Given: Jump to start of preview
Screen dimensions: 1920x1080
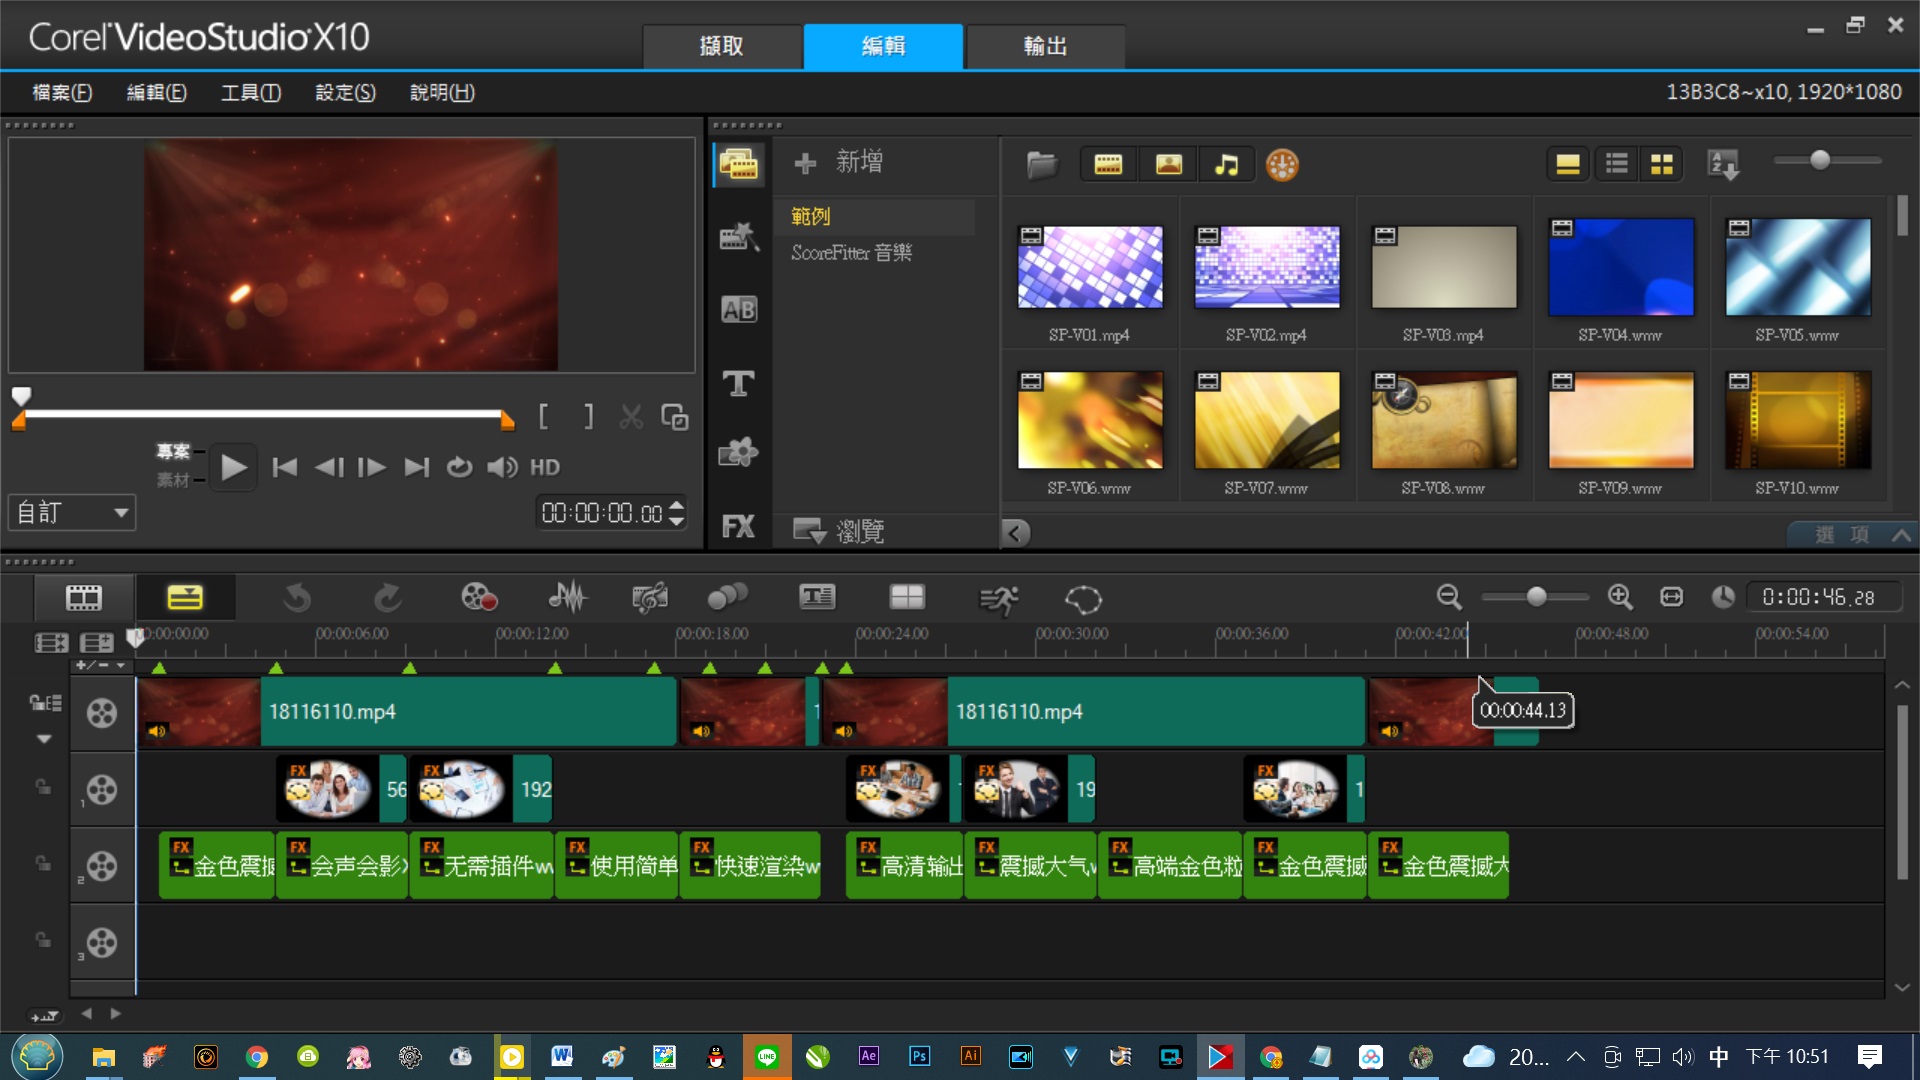Looking at the screenshot, I should pos(285,467).
